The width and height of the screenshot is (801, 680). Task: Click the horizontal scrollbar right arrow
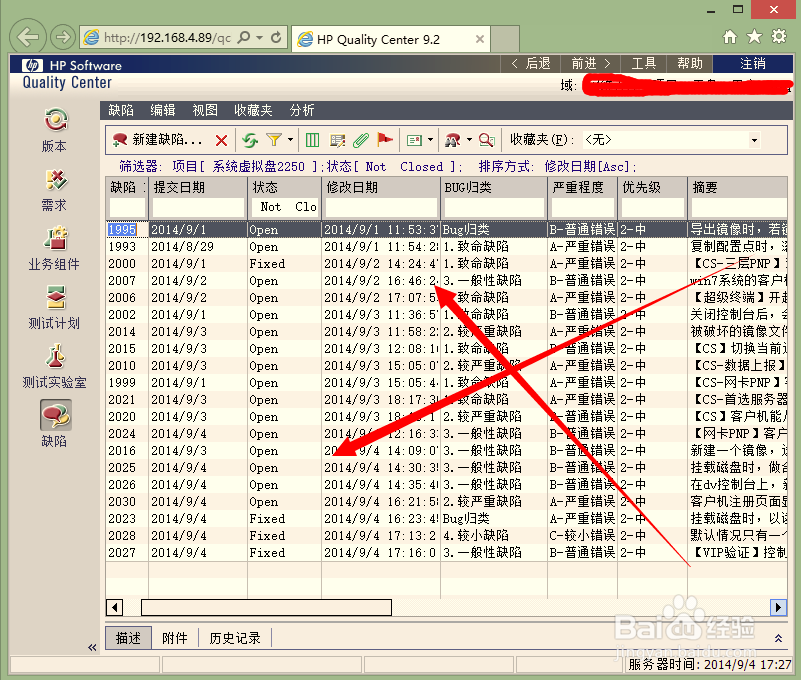(x=778, y=607)
